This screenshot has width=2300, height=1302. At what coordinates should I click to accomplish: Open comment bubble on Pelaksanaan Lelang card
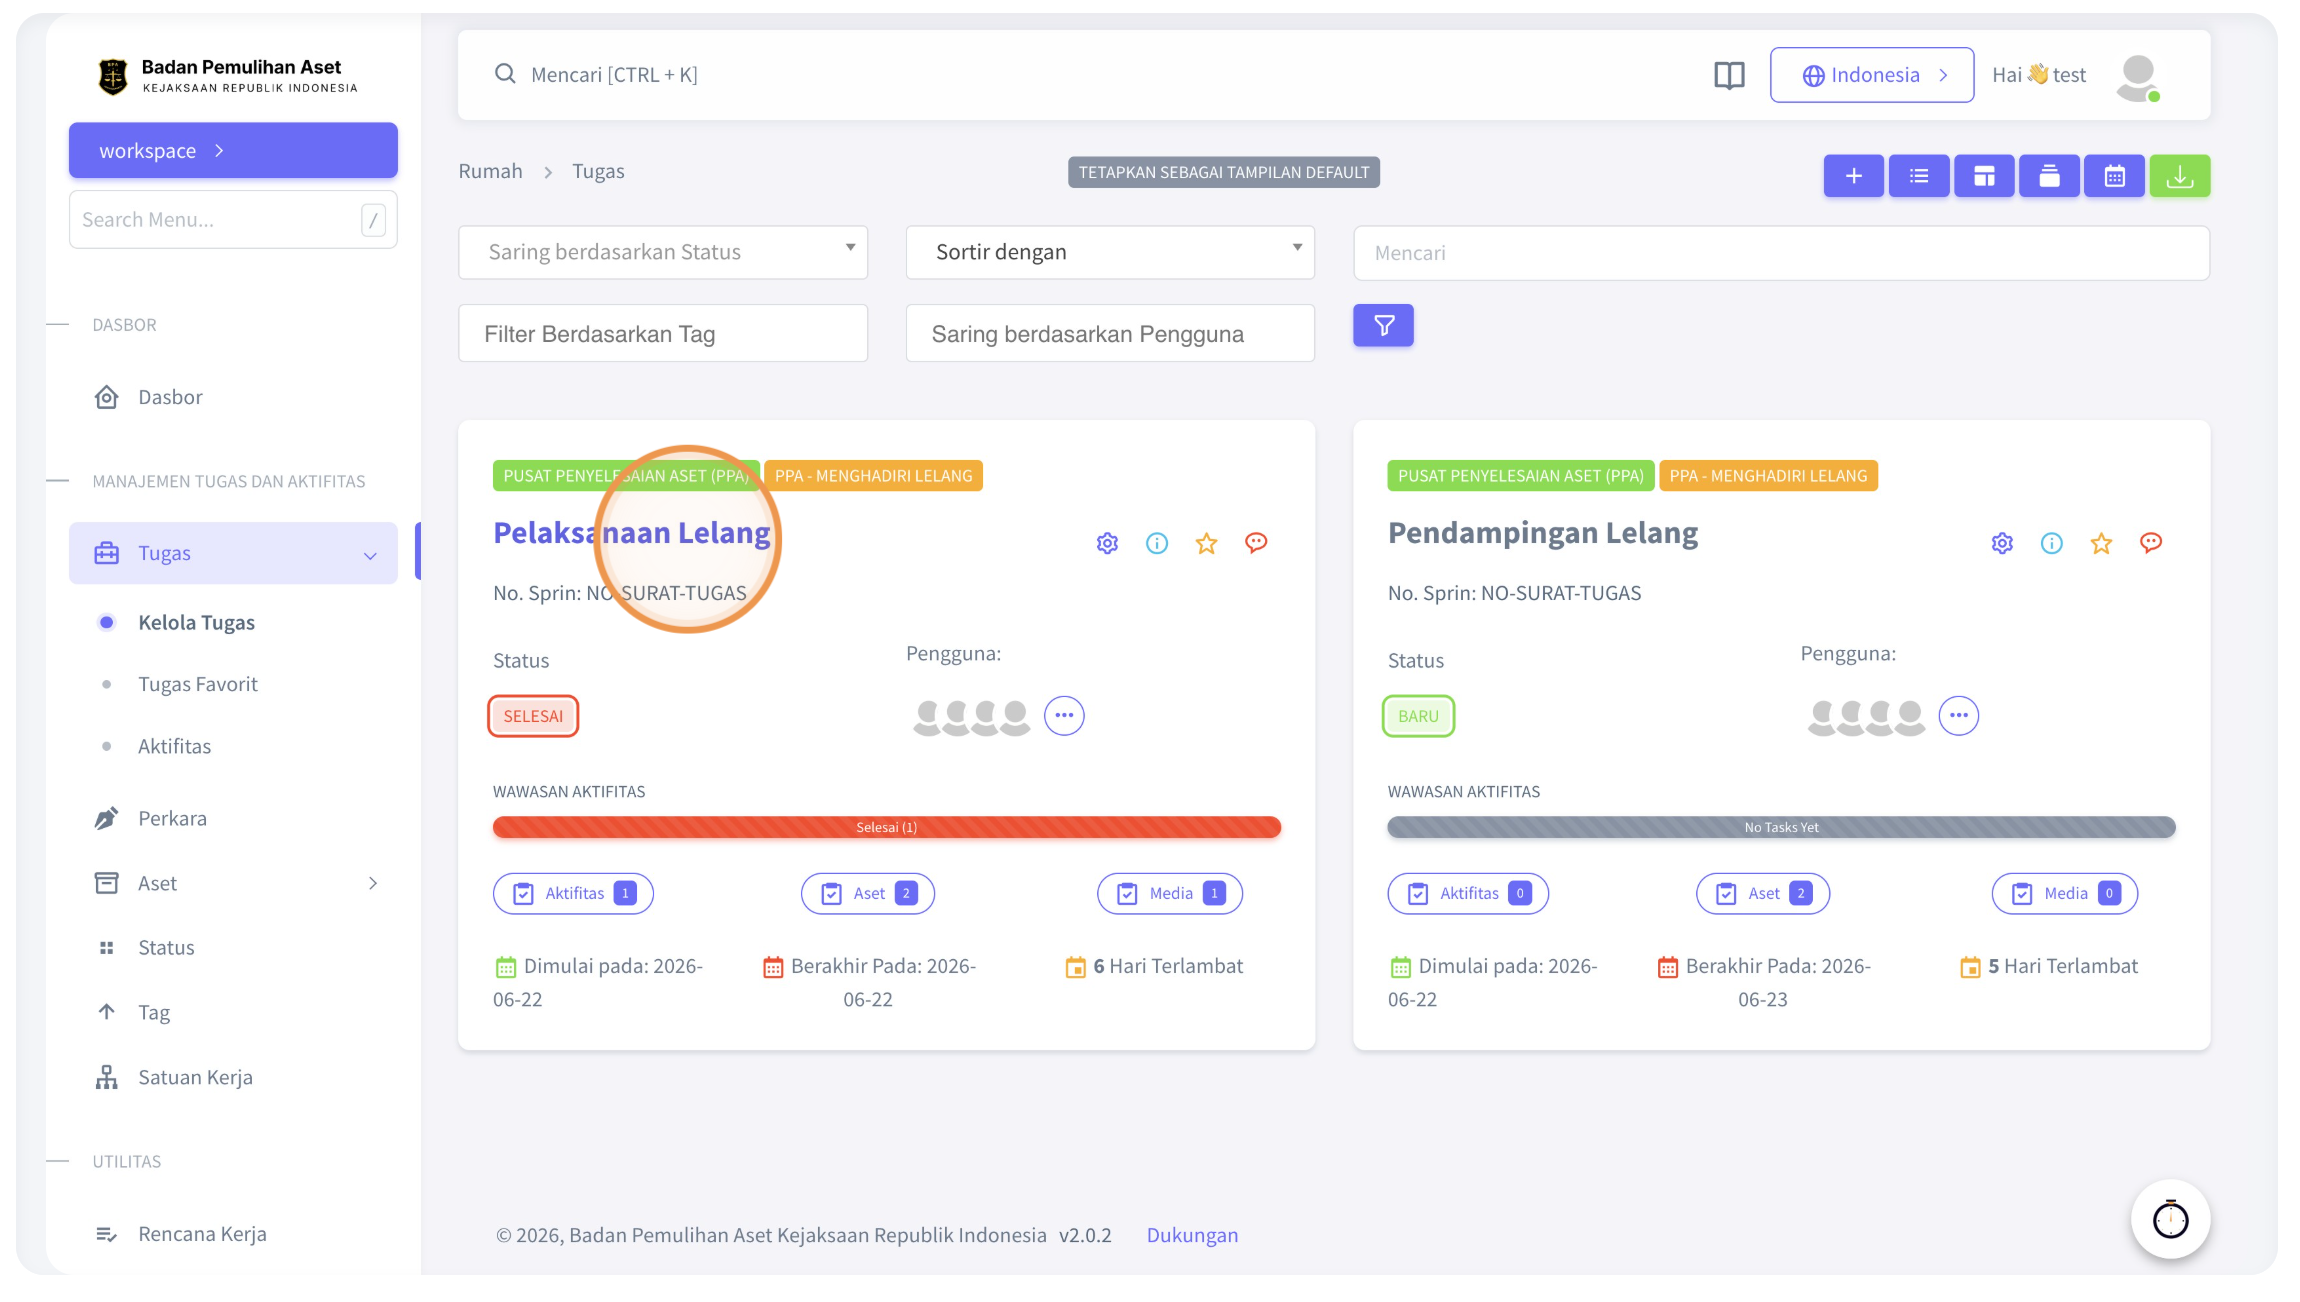(1256, 543)
